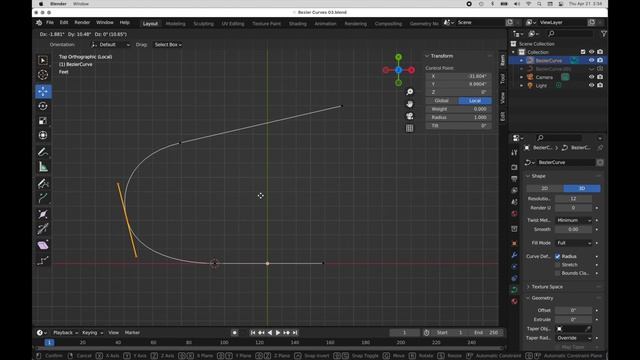Viewport: 640px width, 360px height.
Task: Toggle Collection exclude checkbox
Action: (x=583, y=52)
